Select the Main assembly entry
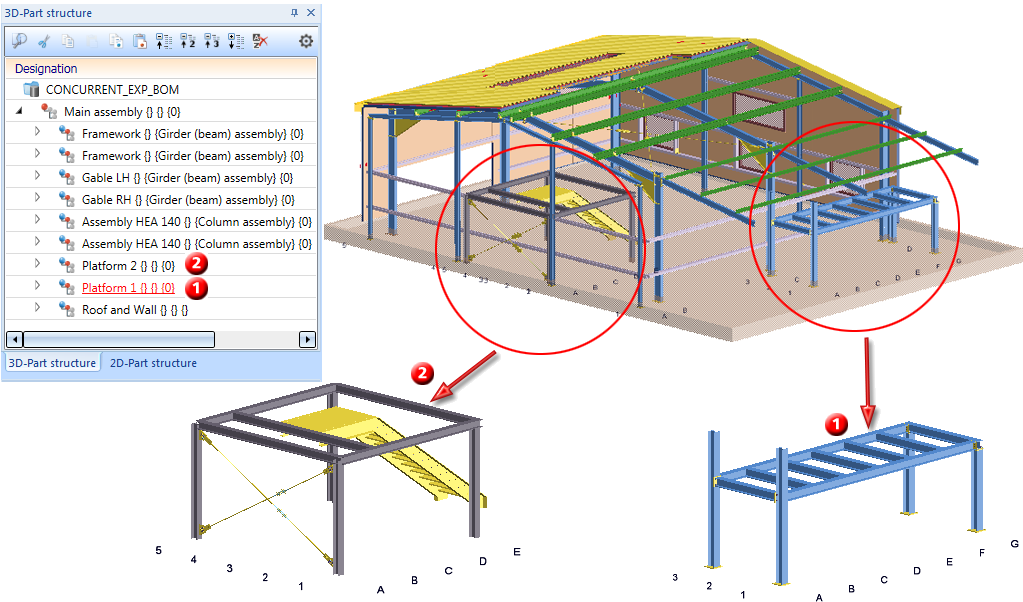 click(x=122, y=112)
